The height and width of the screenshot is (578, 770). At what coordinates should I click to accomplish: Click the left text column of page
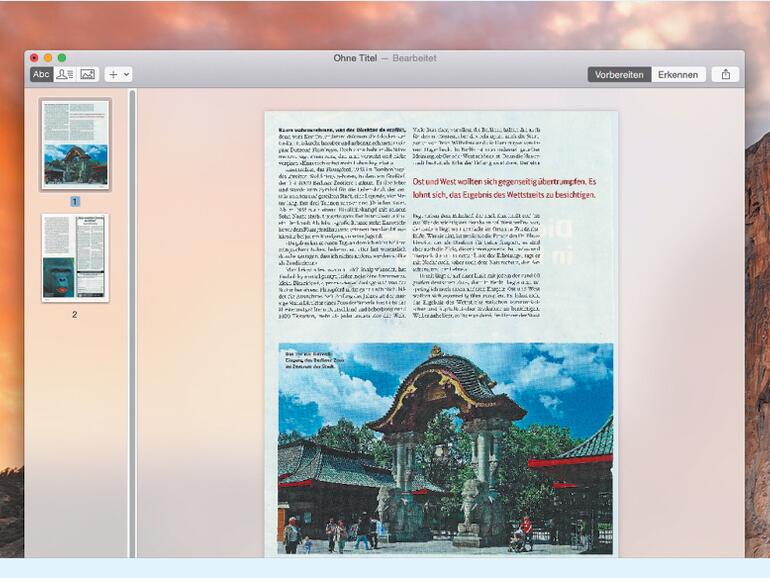[341, 220]
